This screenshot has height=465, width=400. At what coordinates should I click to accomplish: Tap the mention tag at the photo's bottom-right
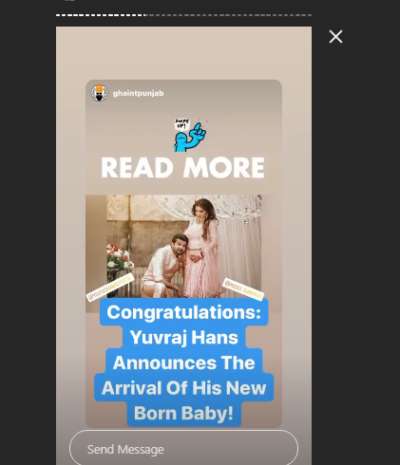click(243, 288)
